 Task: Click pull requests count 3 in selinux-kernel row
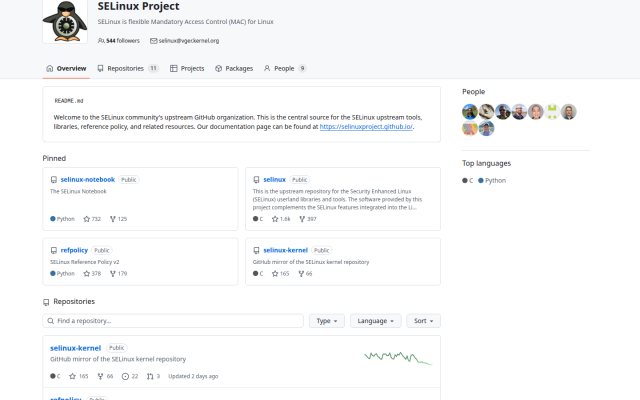[153, 376]
